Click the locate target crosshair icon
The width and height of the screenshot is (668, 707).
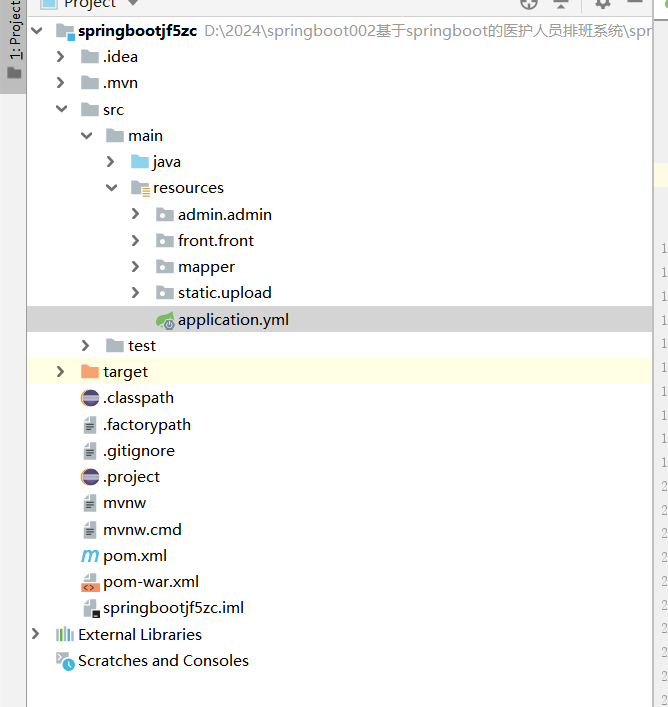(529, 4)
